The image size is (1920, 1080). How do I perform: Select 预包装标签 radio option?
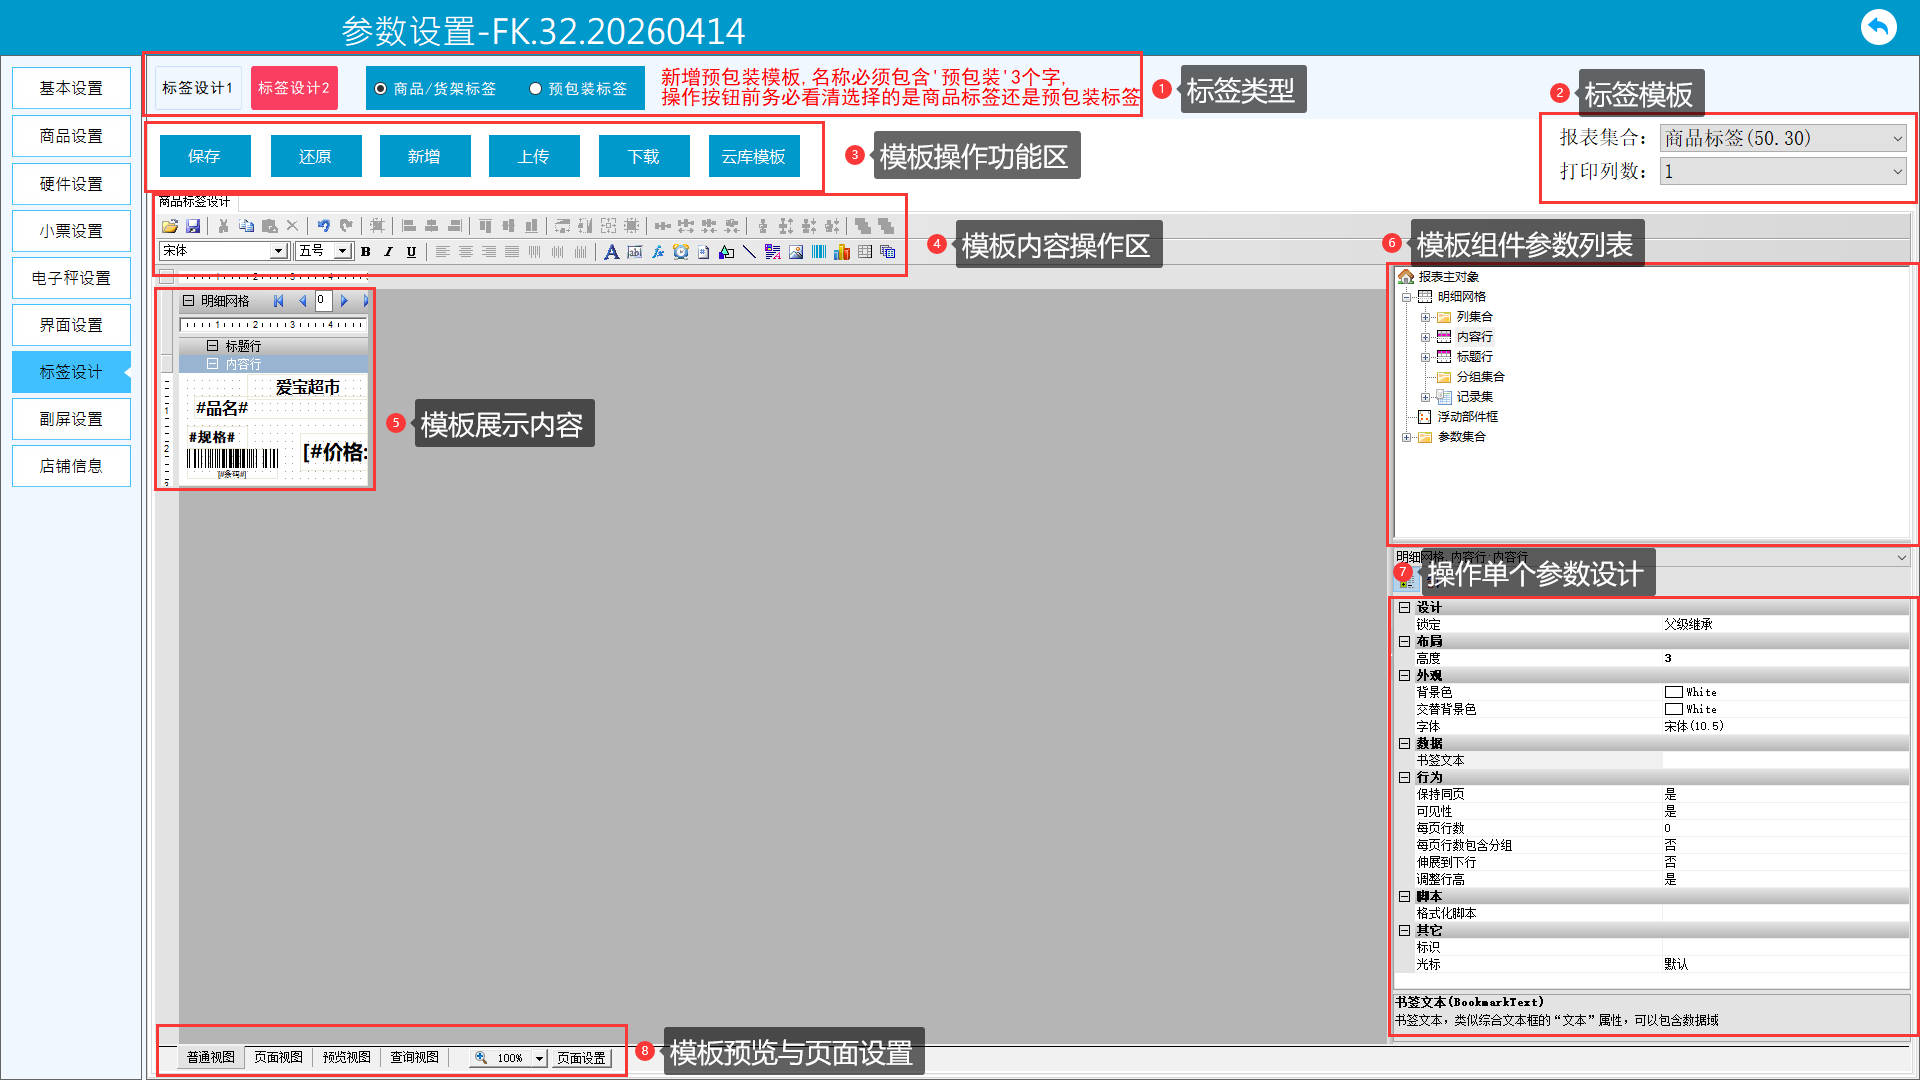536,89
